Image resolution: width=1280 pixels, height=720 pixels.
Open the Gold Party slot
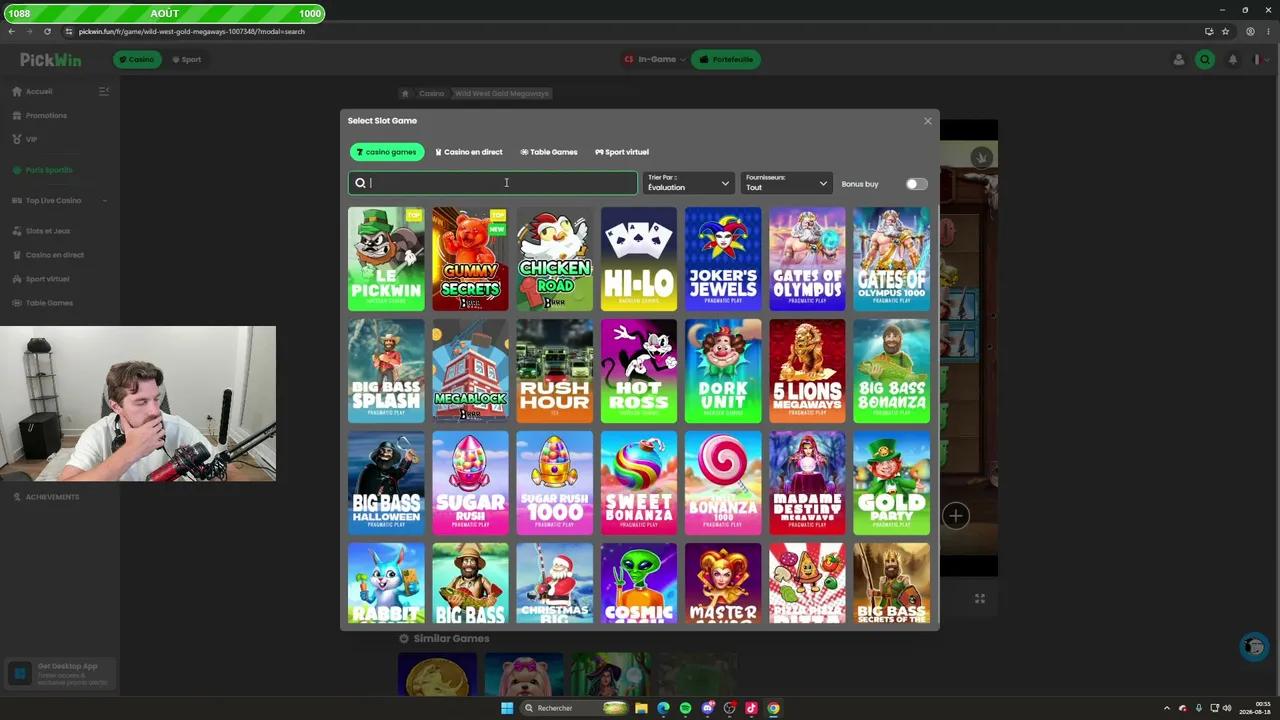click(891, 483)
